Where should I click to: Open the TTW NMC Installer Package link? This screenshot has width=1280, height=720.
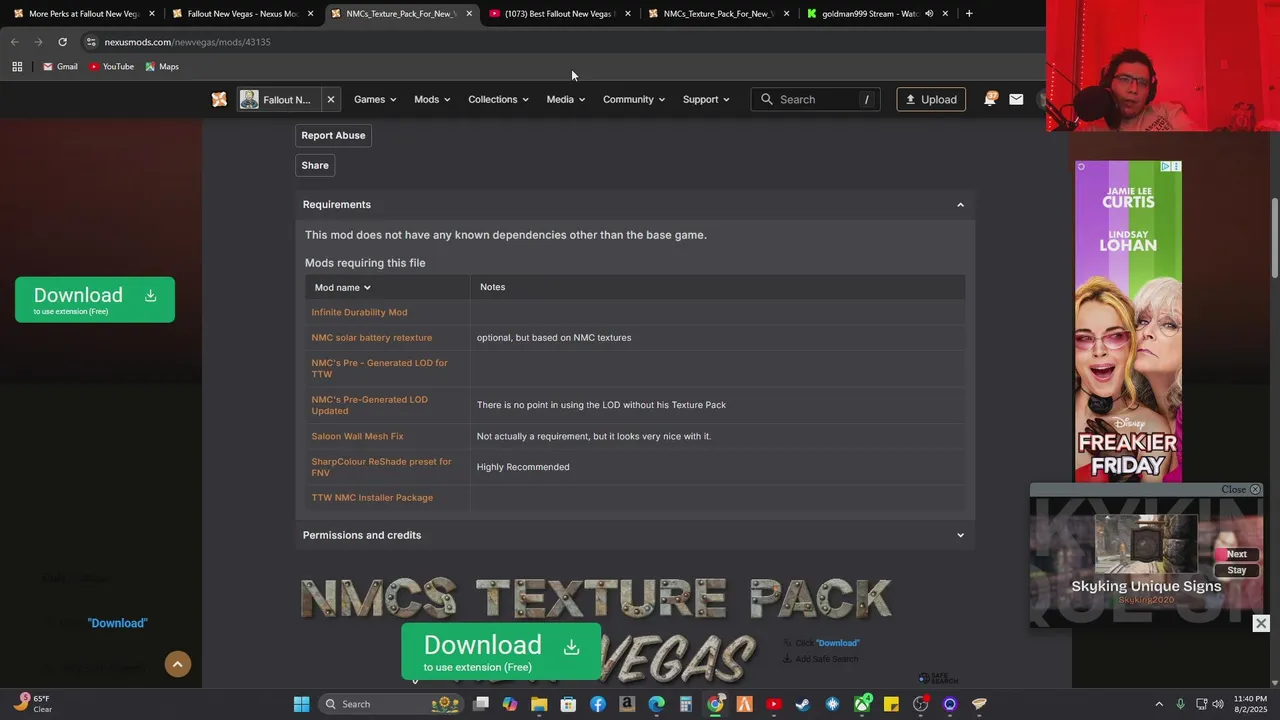click(372, 498)
